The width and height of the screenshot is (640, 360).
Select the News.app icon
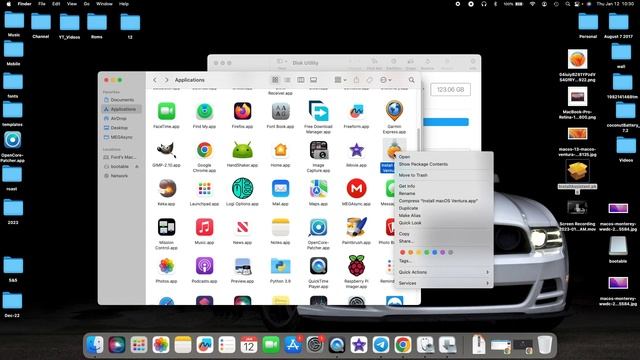point(242,227)
